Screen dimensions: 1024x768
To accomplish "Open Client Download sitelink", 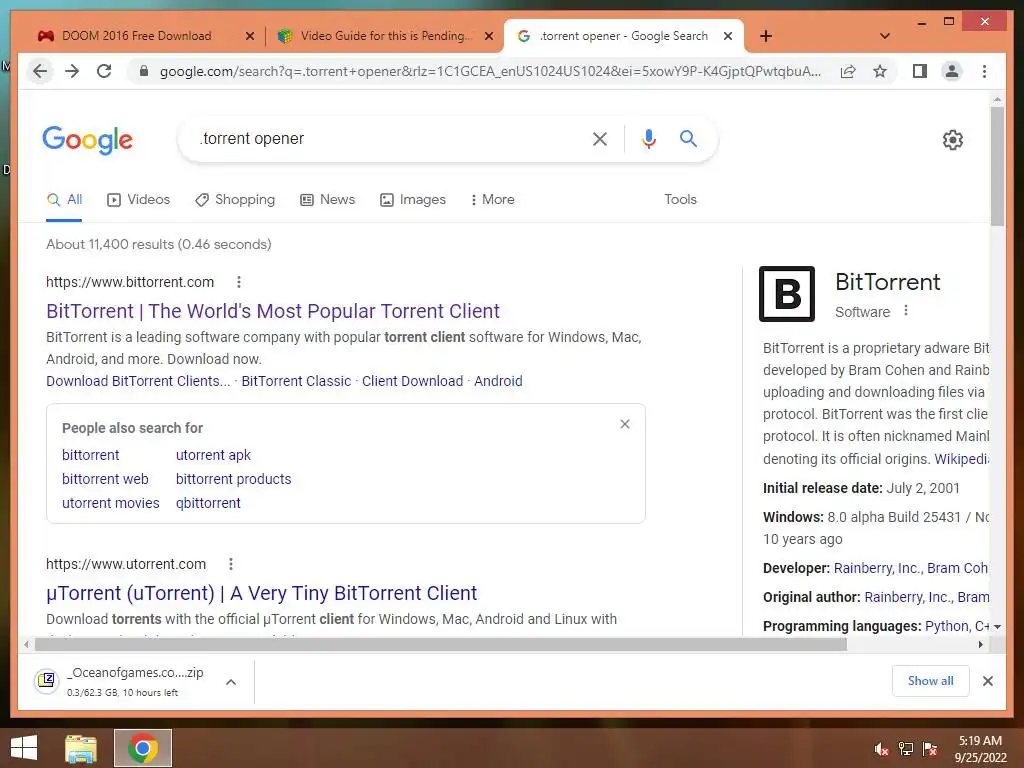I will point(413,381).
